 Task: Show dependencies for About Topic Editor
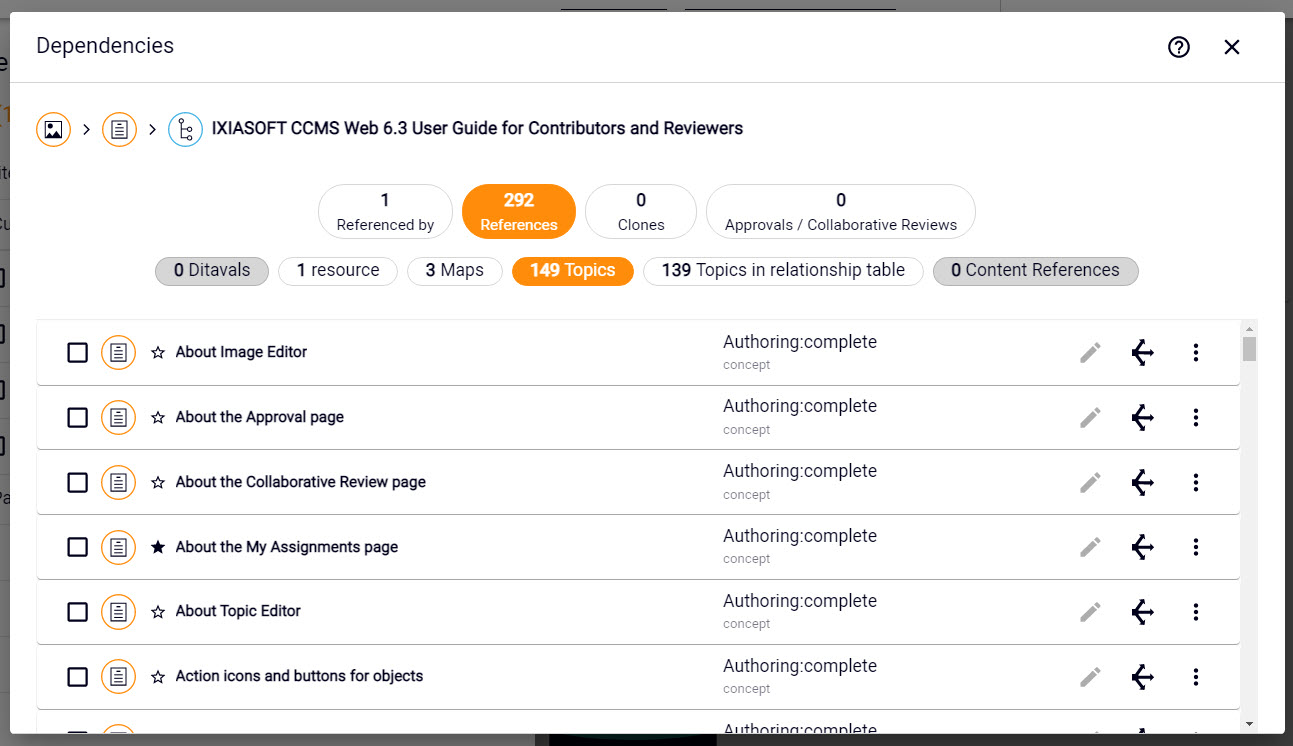[x=1143, y=612]
